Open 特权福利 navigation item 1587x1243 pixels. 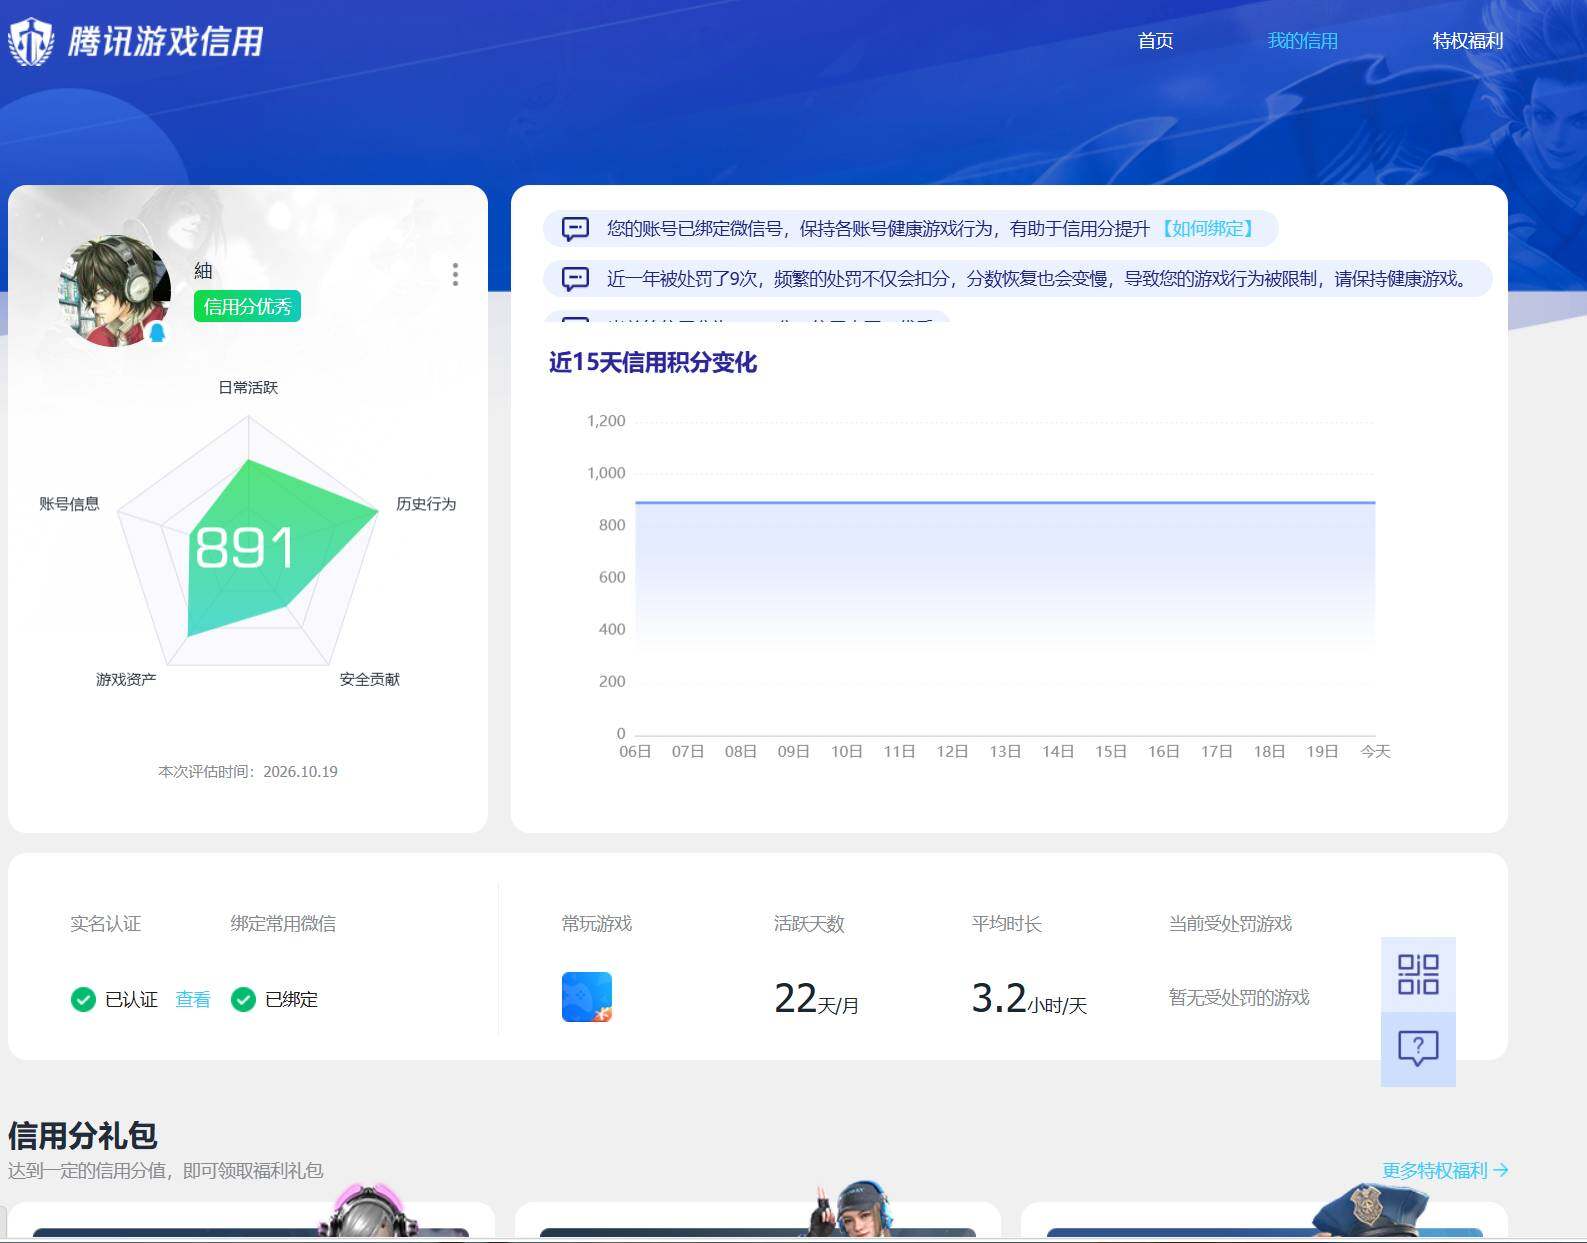tap(1467, 41)
